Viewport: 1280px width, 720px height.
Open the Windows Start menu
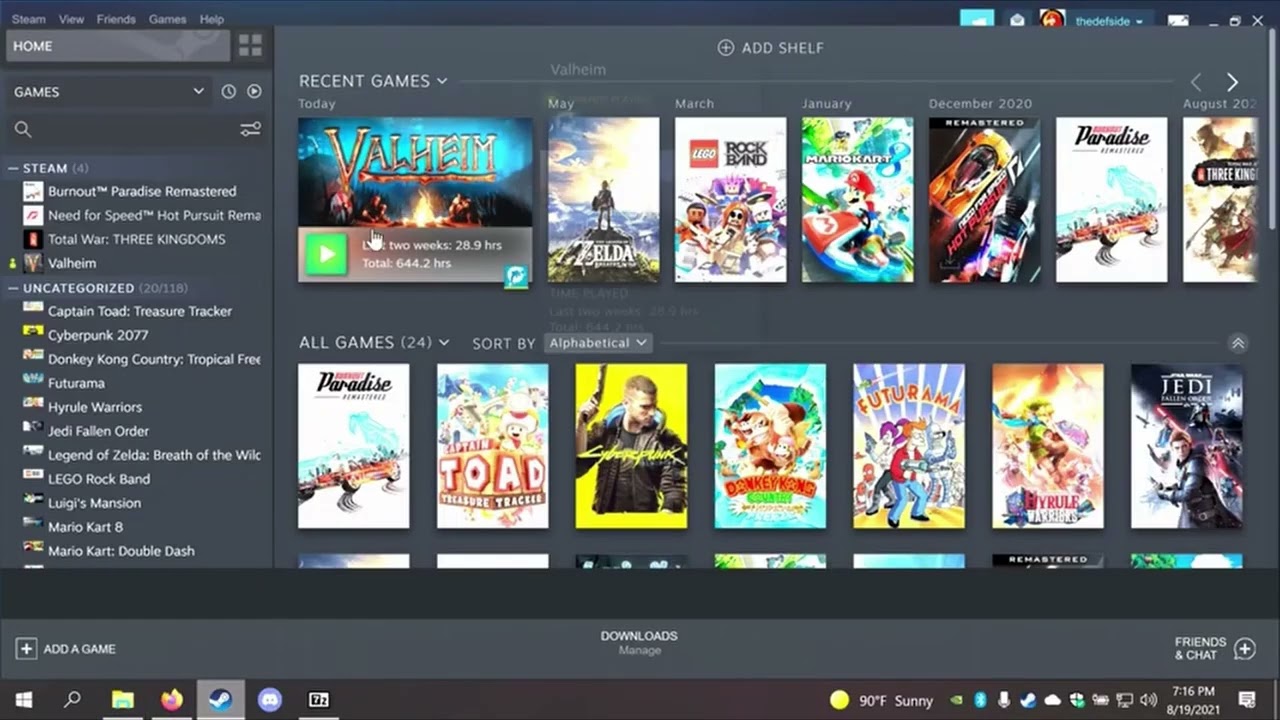coord(24,700)
